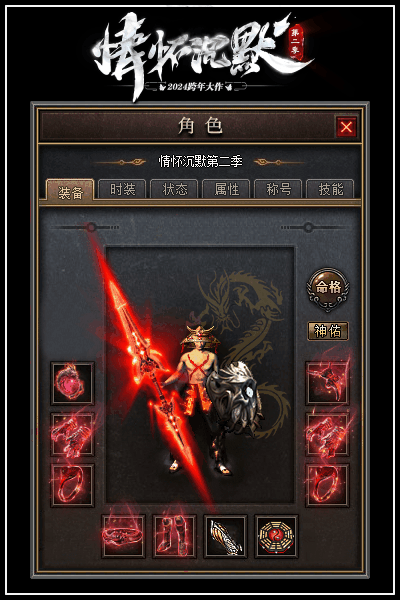Click the character model in preview
This screenshot has height=600, width=400.
[x=199, y=398]
